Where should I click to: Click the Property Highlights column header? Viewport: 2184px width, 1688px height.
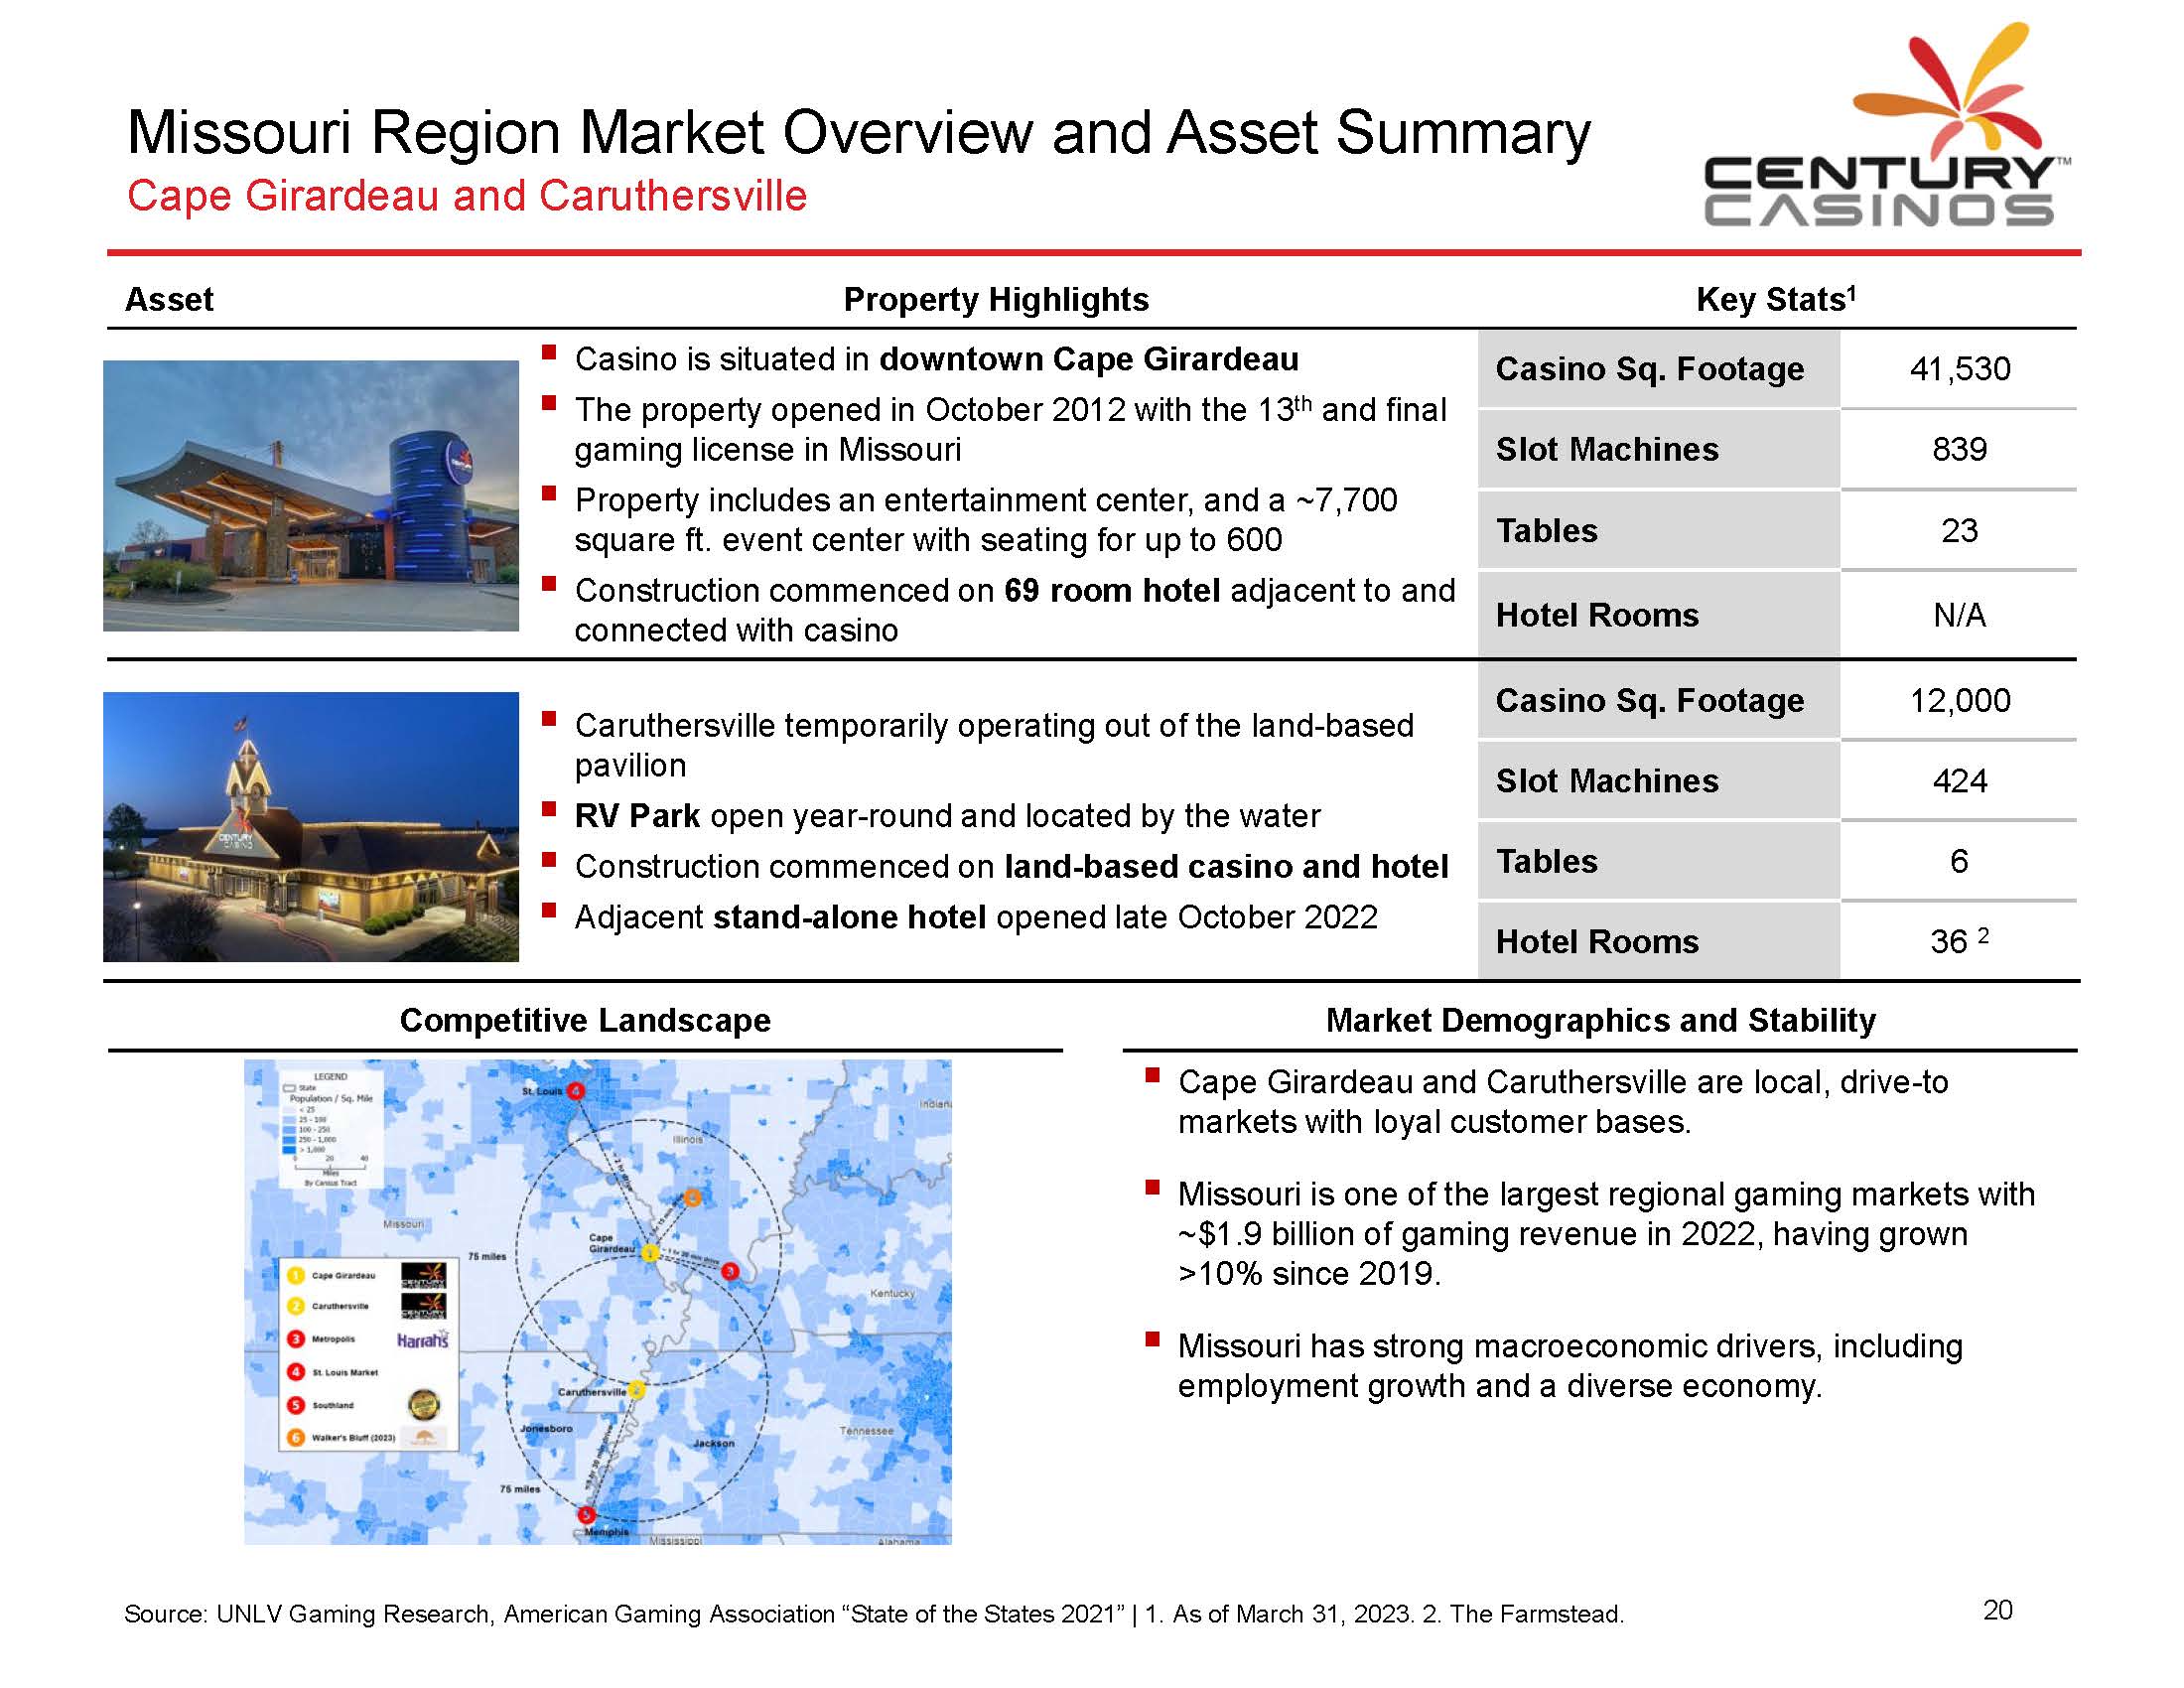(996, 299)
